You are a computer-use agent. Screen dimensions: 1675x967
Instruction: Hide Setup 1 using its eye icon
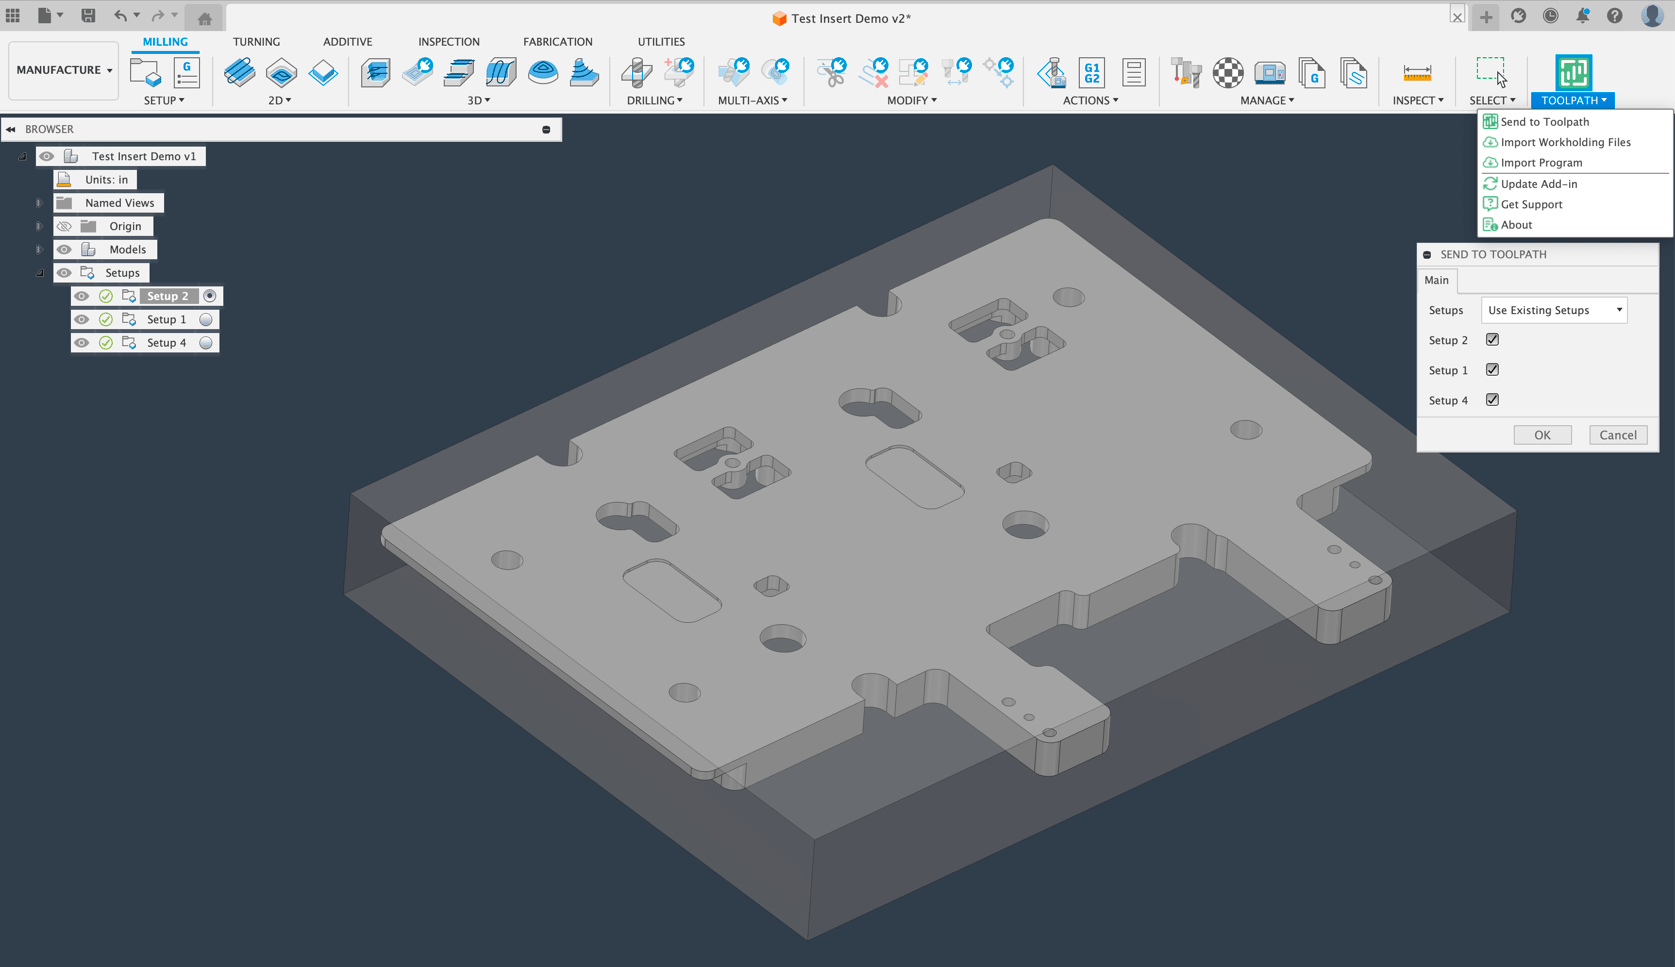point(82,320)
